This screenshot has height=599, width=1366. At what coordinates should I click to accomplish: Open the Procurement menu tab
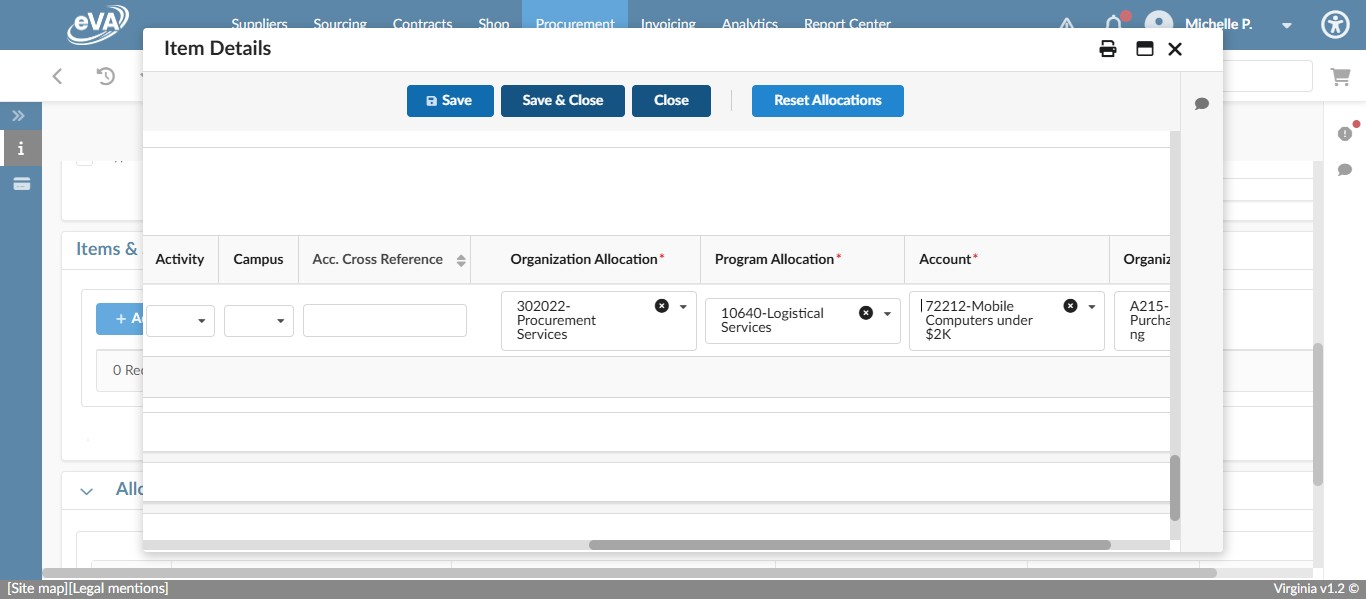coord(574,24)
